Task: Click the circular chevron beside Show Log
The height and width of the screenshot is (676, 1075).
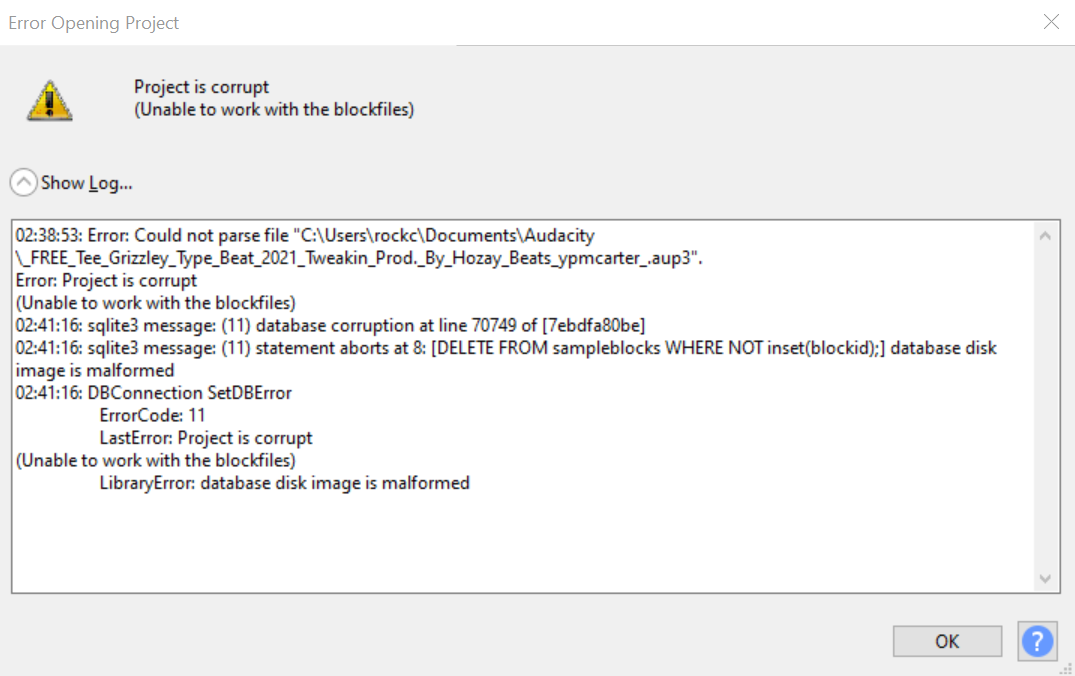Action: click(x=22, y=182)
